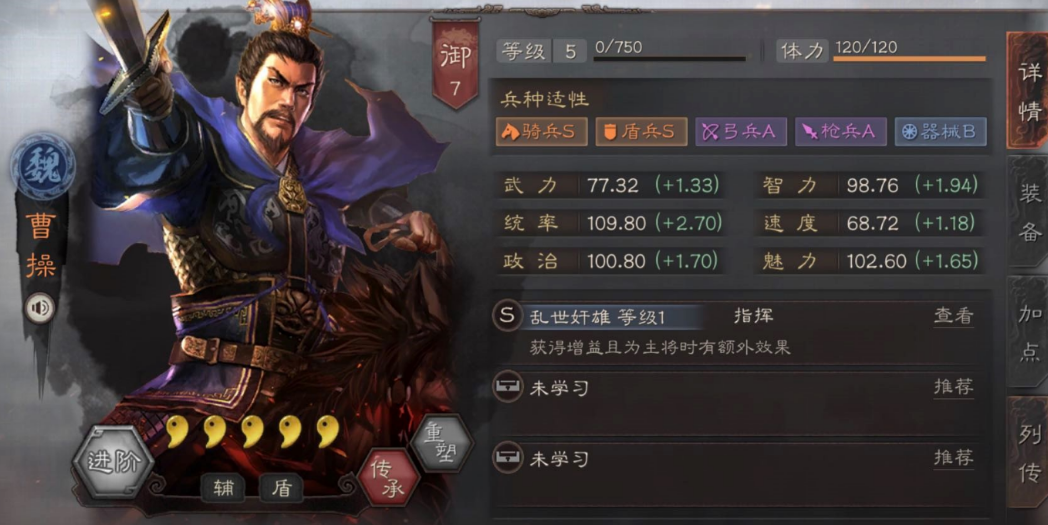Tap the S skill grade icon
The height and width of the screenshot is (525, 1048).
pos(507,316)
